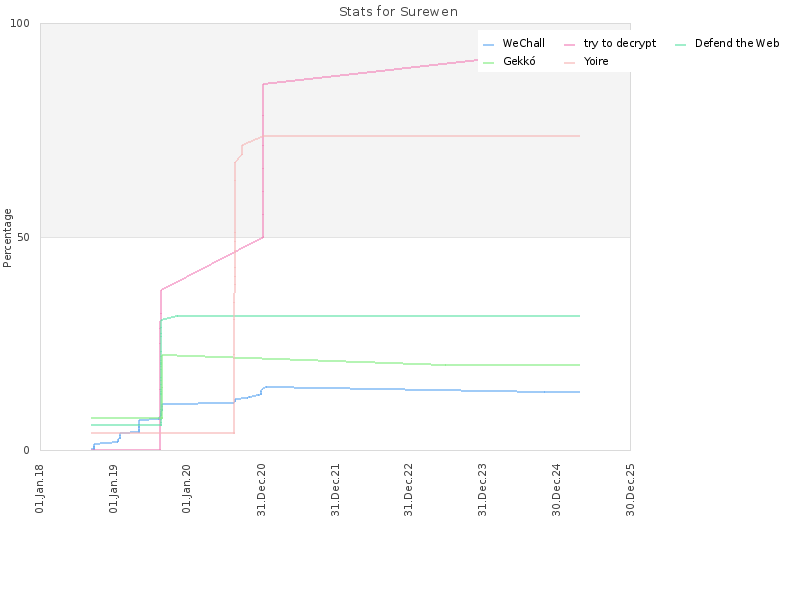
Task: Click the Defend the Web legend marker
Action: (681, 44)
